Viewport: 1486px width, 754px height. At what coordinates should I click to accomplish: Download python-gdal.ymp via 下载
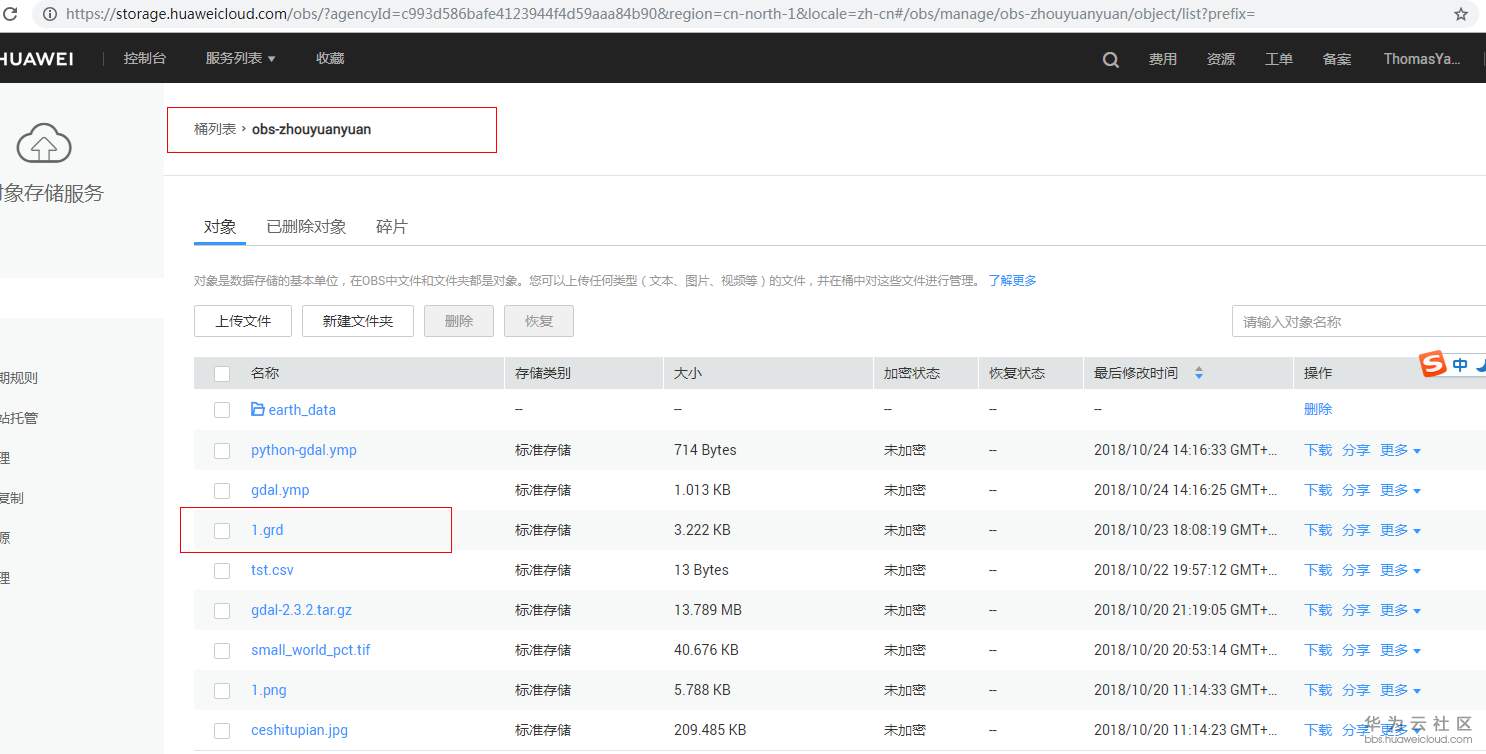(1318, 450)
